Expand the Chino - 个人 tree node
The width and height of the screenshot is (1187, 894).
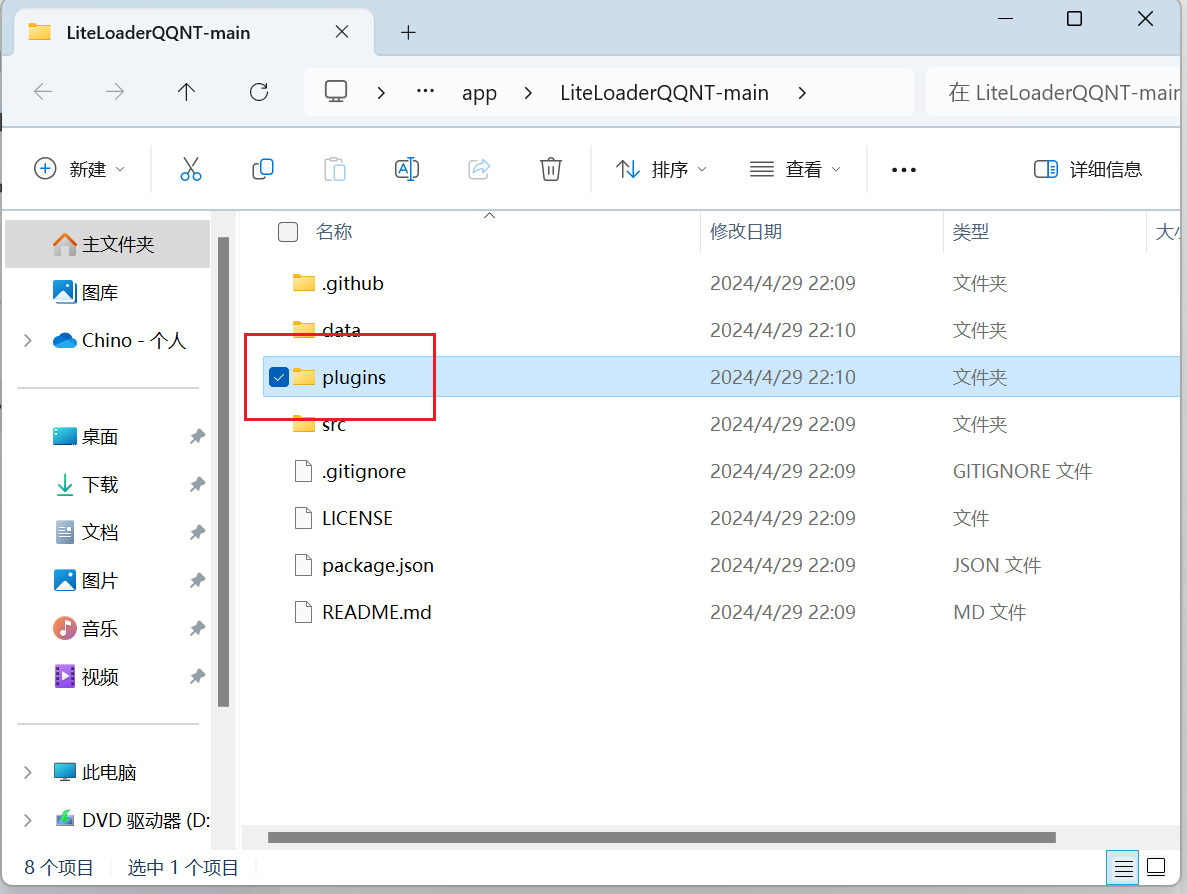tap(28, 341)
